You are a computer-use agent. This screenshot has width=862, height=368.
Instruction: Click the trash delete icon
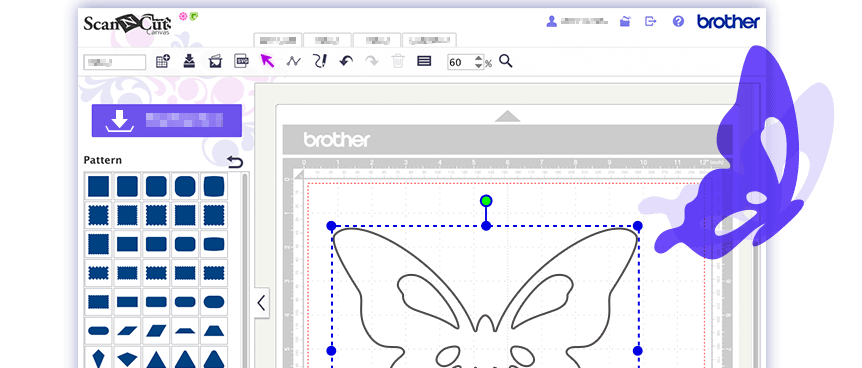[398, 61]
